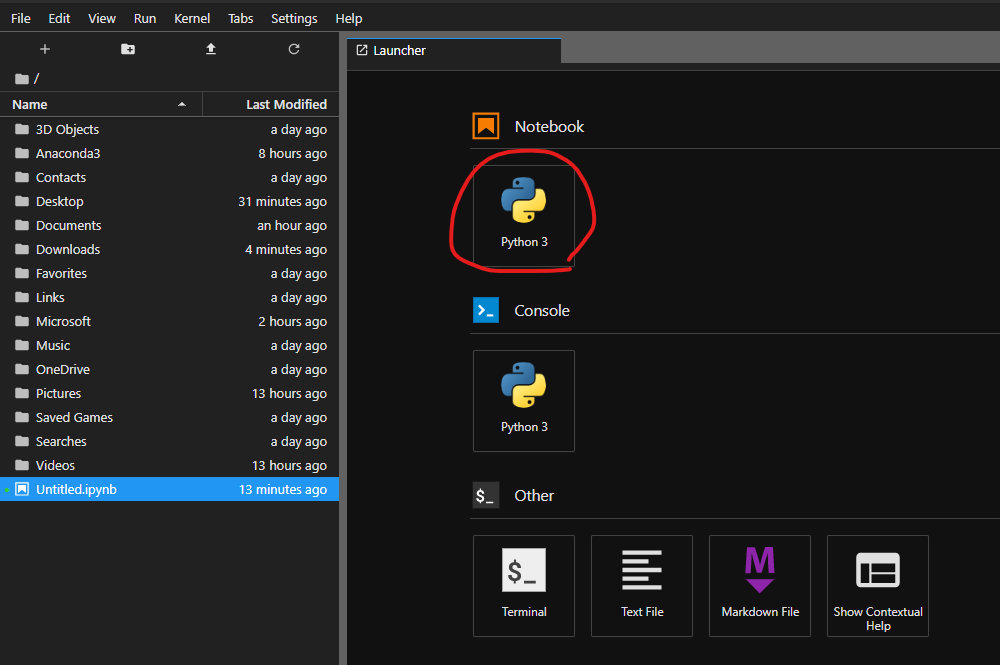Select the Launcher tab
1000x665 pixels.
[x=454, y=50]
